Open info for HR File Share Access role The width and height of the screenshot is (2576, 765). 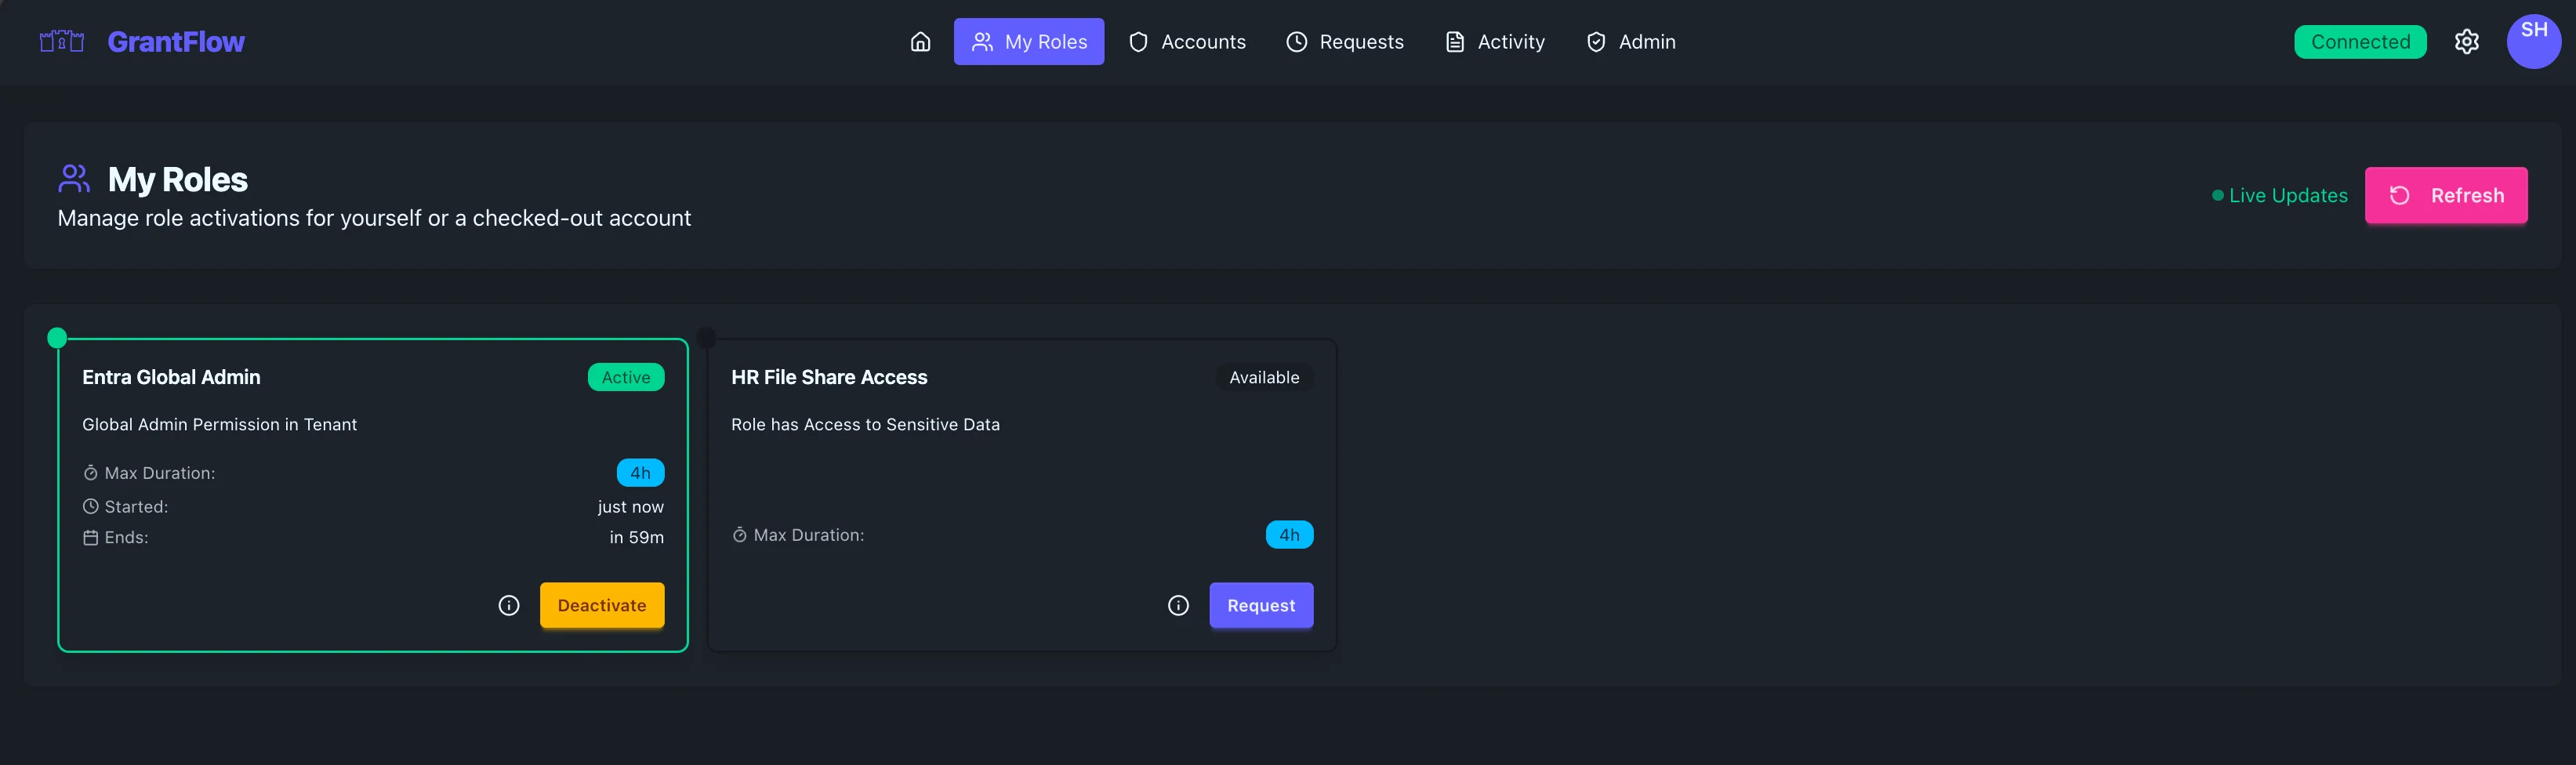click(x=1179, y=605)
